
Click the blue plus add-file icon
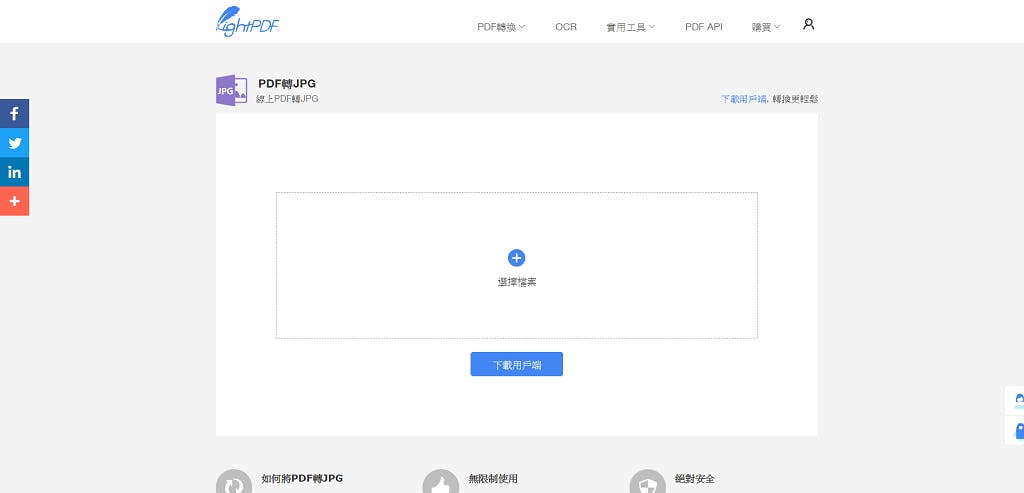coord(516,258)
